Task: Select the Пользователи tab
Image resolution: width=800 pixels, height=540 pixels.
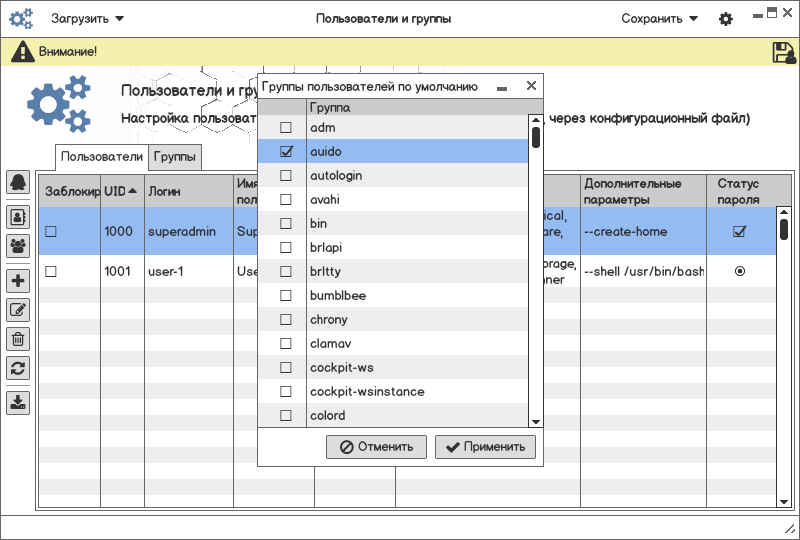Action: (102, 157)
